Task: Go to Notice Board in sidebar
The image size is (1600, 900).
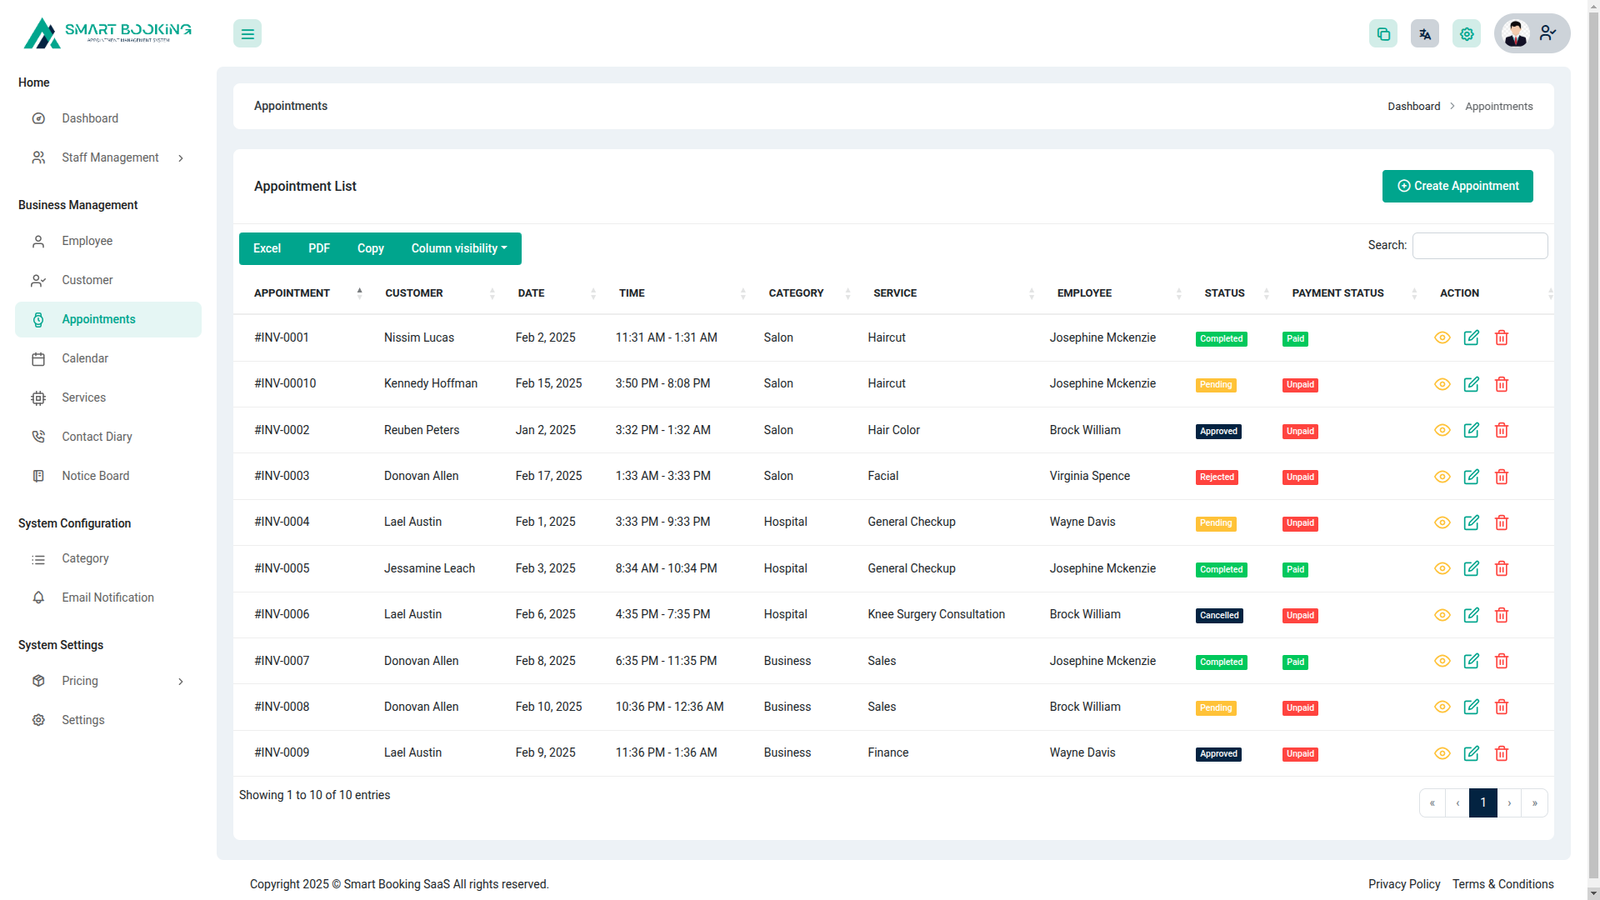Action: [x=95, y=476]
